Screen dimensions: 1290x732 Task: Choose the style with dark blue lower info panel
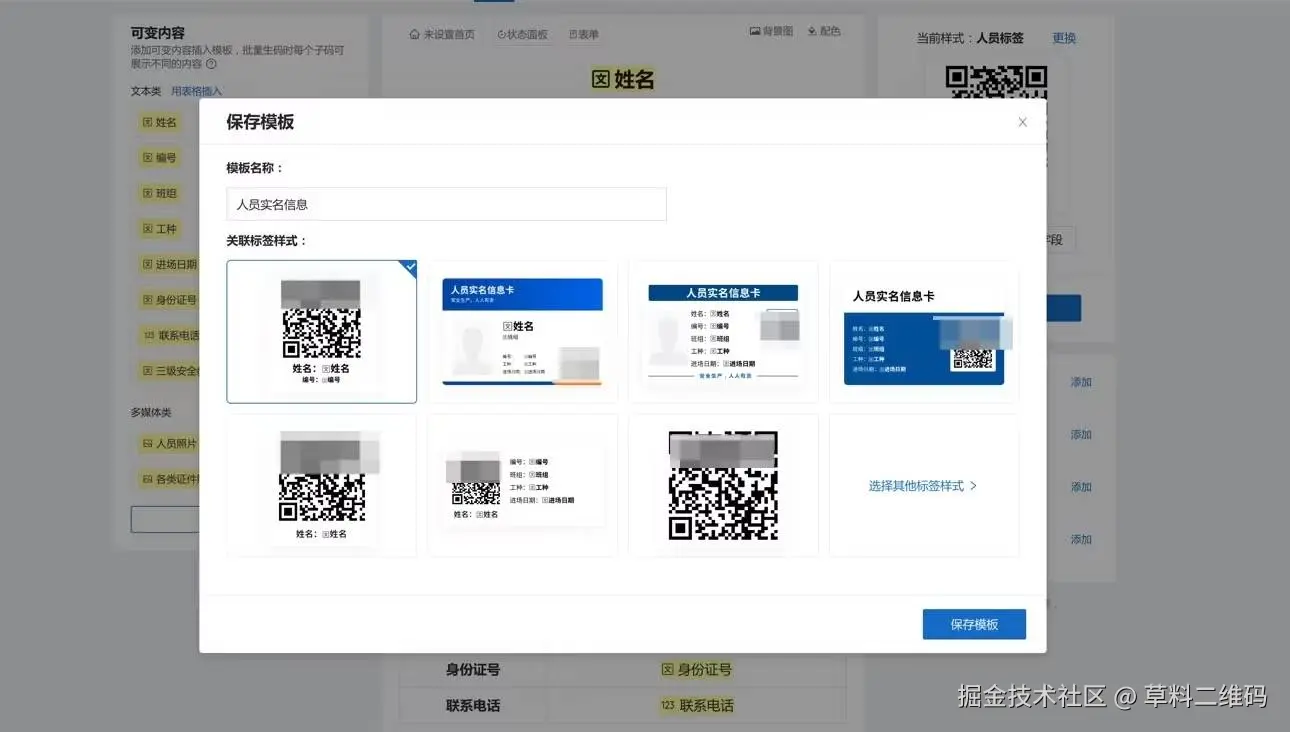[924, 332]
